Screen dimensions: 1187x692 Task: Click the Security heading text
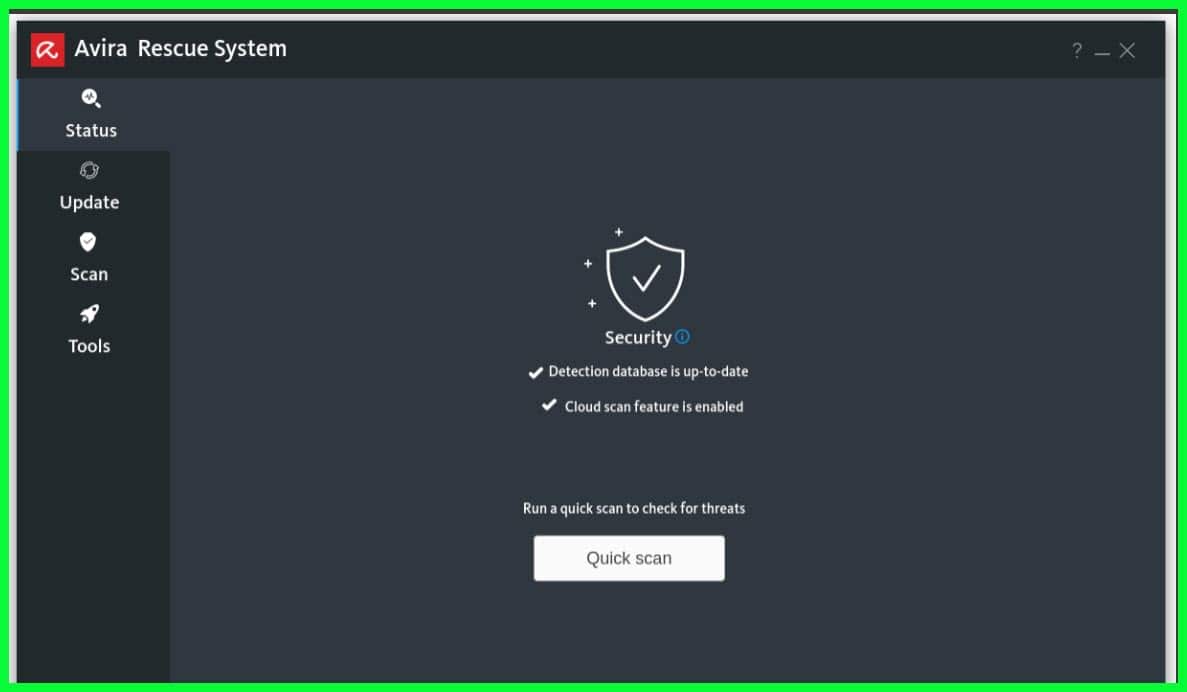point(637,338)
